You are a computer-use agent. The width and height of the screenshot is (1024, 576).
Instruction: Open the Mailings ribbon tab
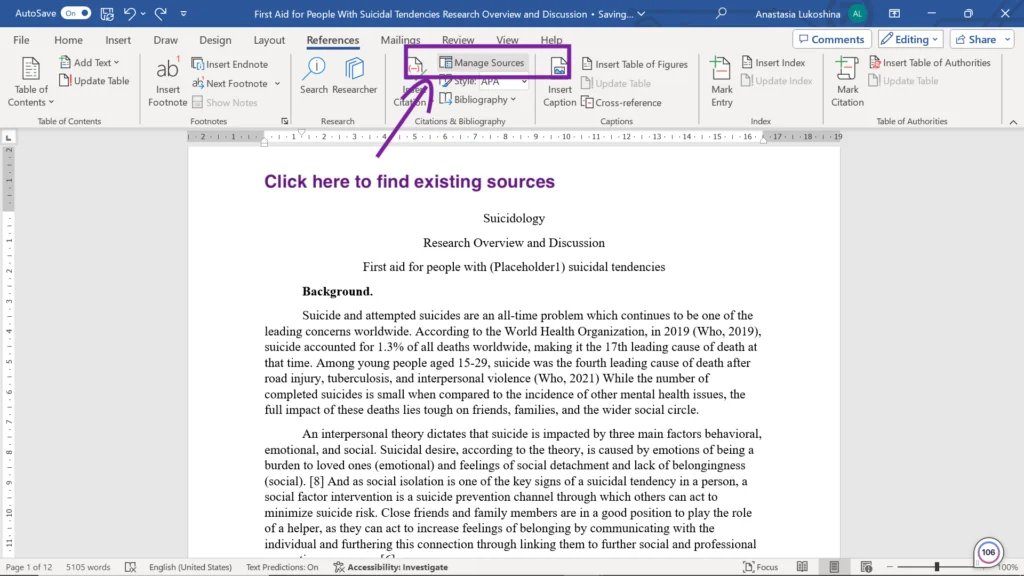coord(400,40)
